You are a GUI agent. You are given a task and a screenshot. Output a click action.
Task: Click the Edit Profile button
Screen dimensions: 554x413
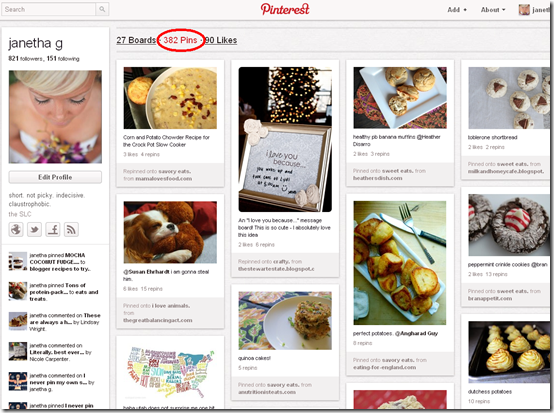click(x=55, y=177)
